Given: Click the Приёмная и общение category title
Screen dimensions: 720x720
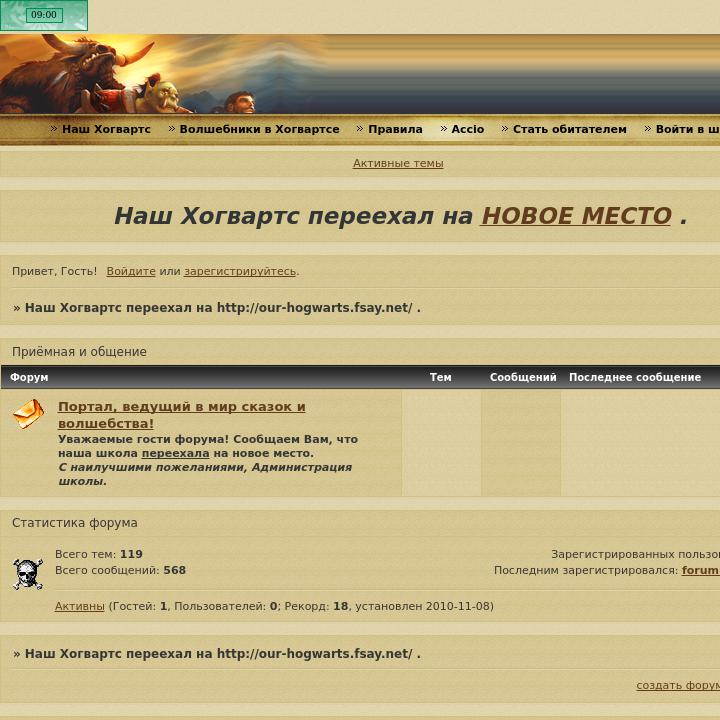Looking at the screenshot, I should 79,352.
